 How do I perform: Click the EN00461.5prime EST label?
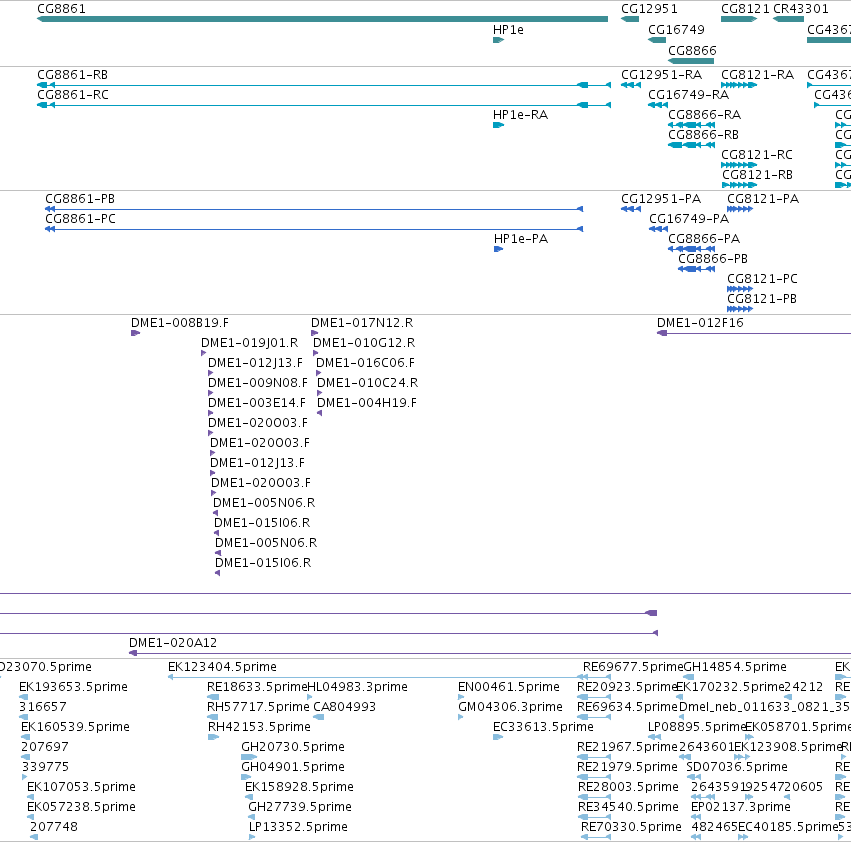pos(509,687)
